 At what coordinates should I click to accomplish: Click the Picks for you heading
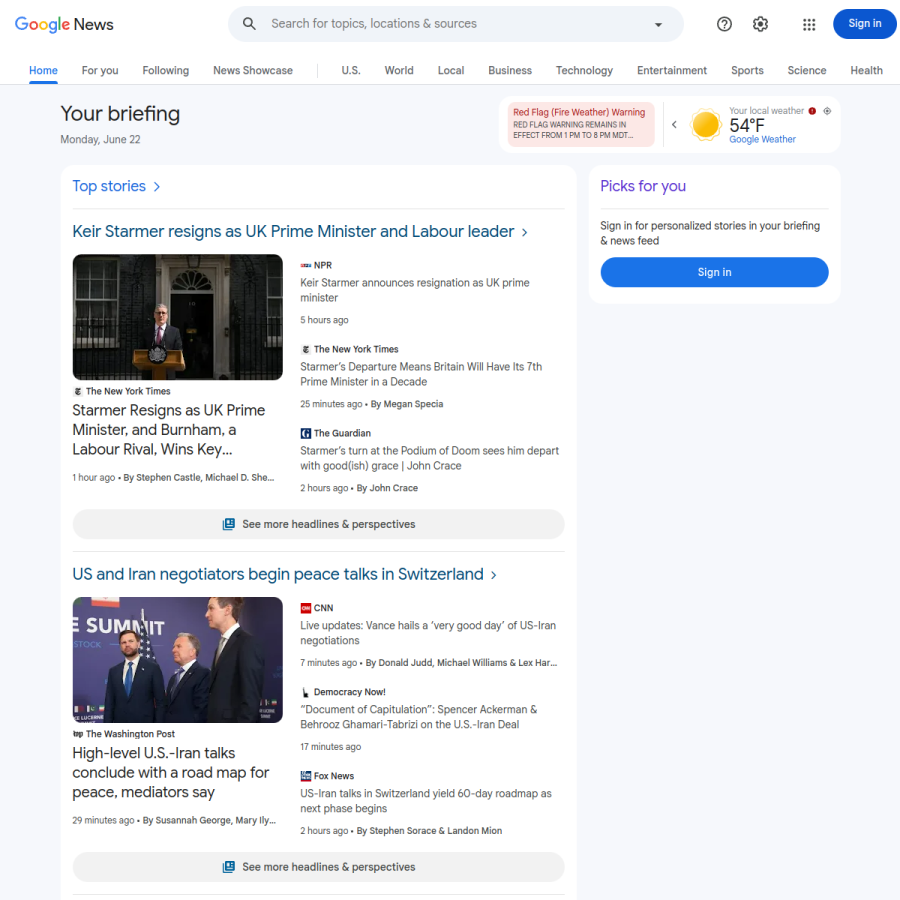click(x=643, y=187)
